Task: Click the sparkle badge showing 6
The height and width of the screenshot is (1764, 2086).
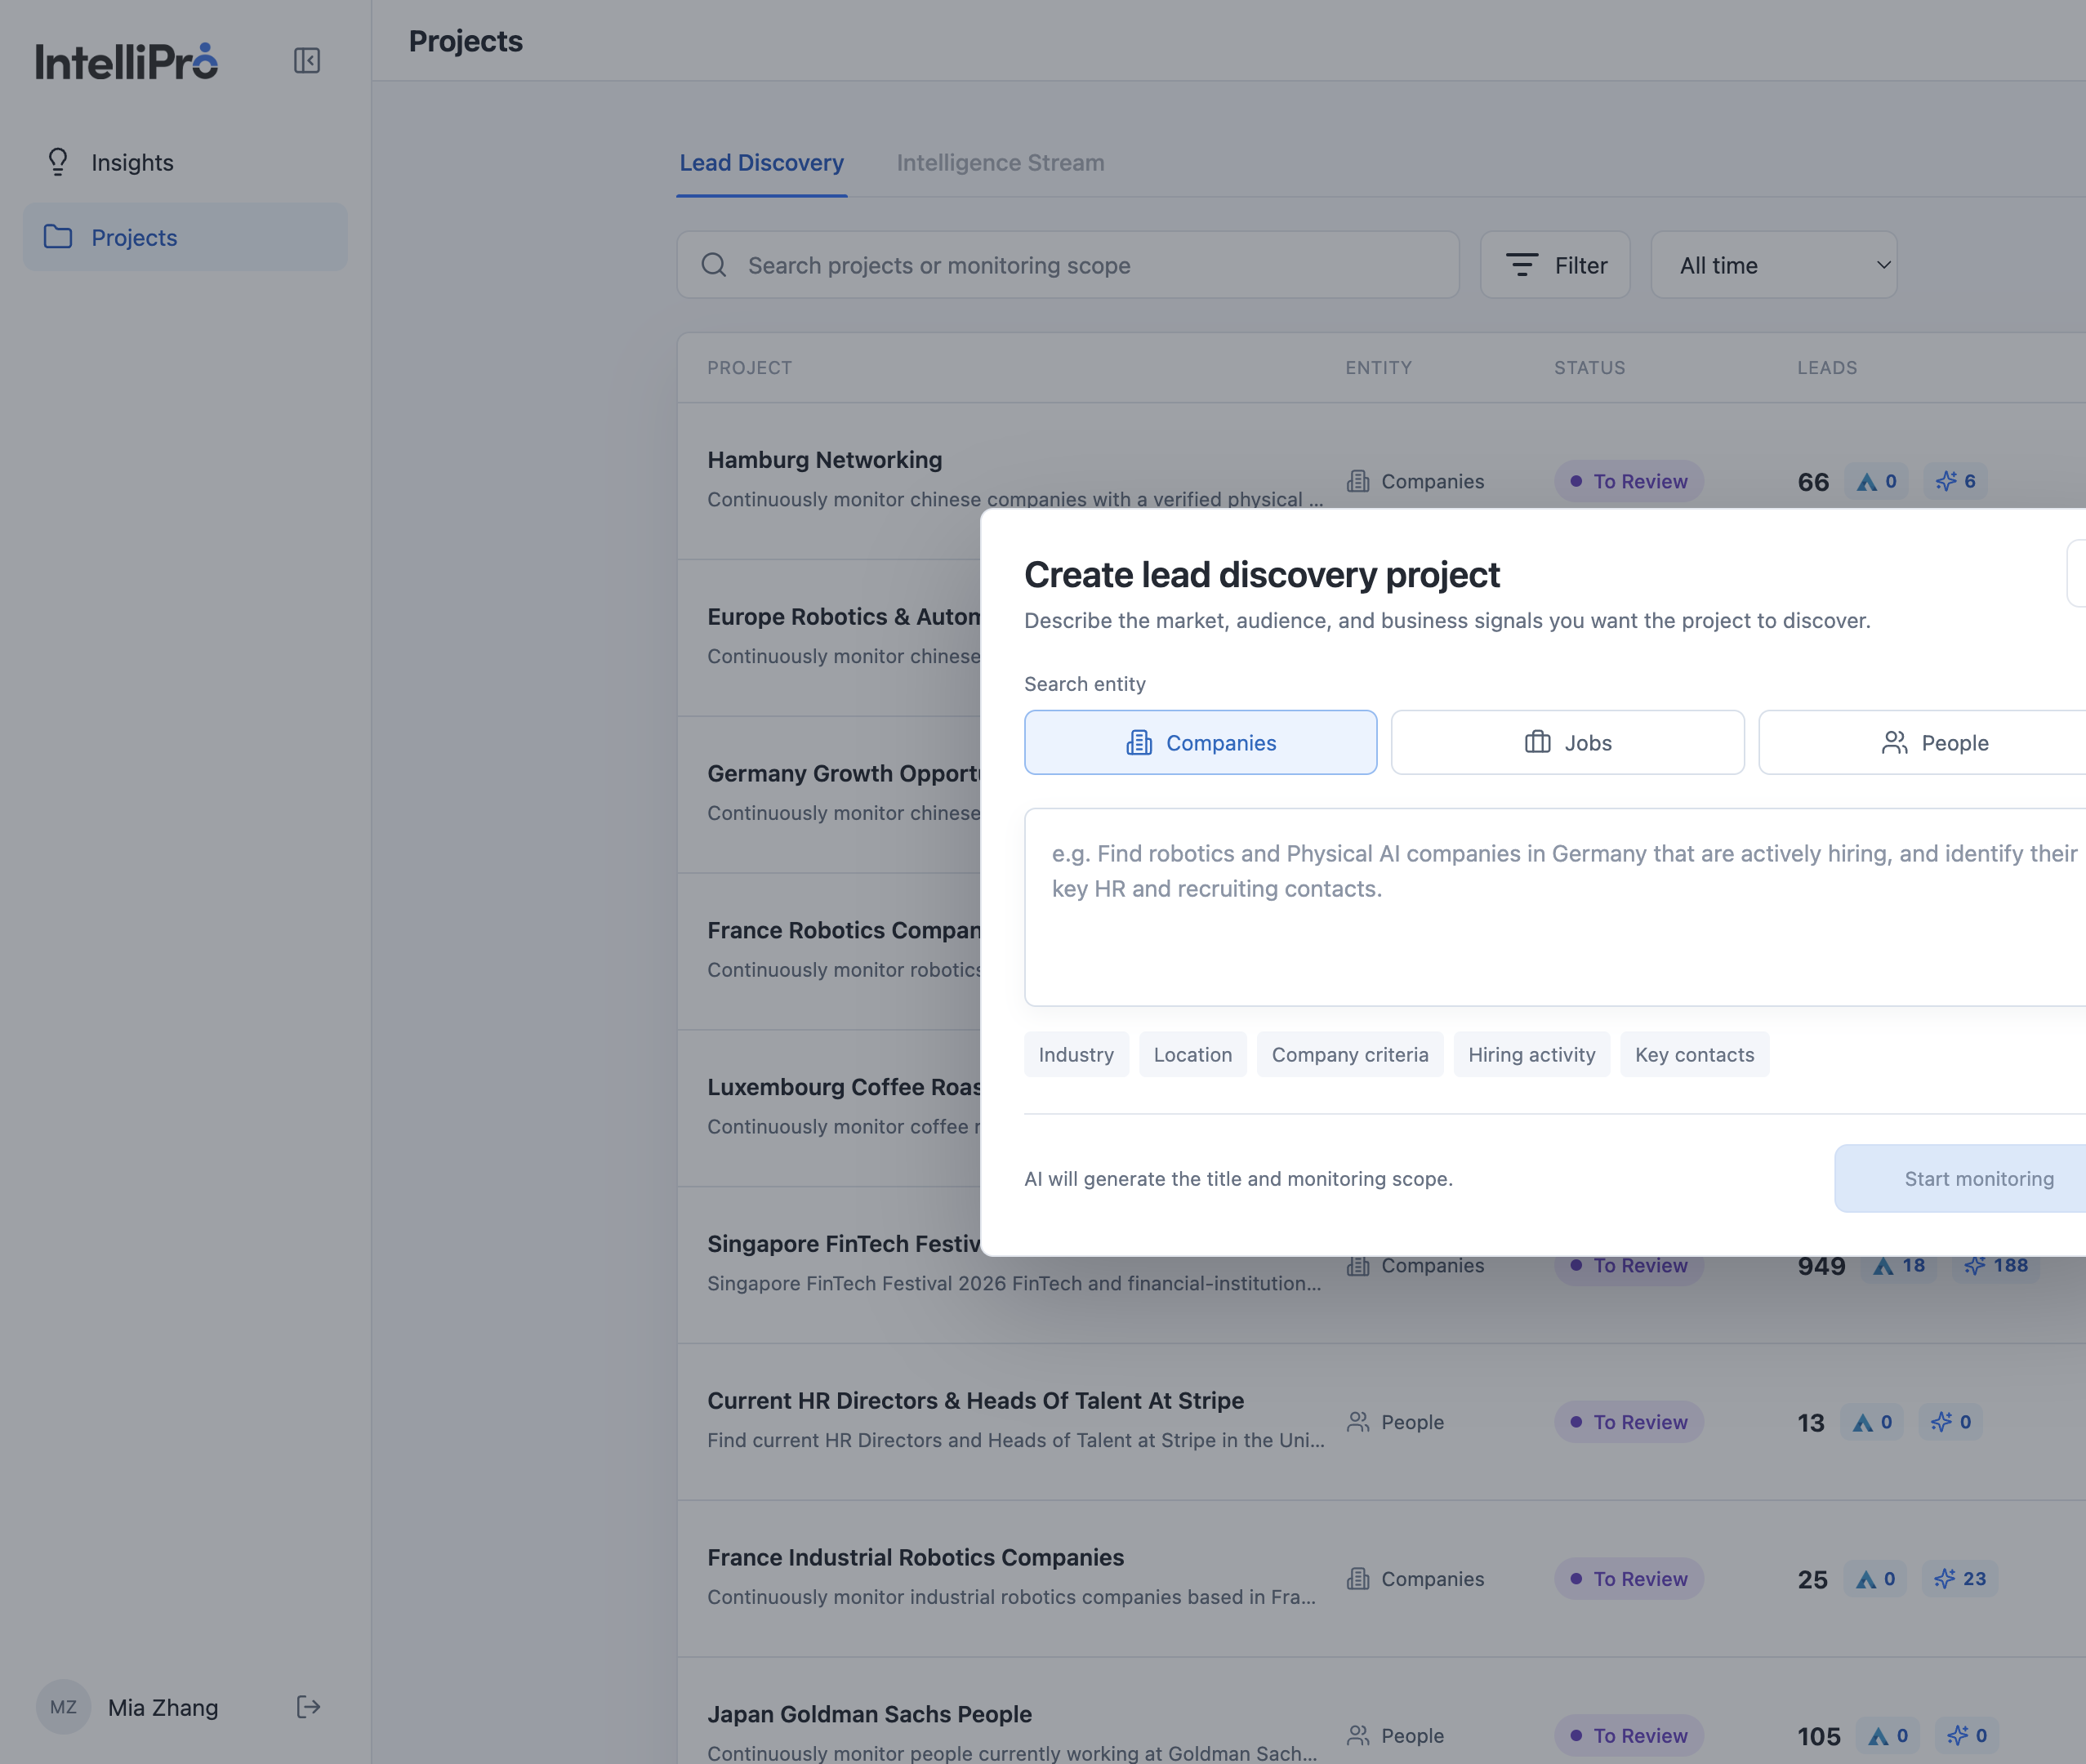Action: click(x=1956, y=481)
